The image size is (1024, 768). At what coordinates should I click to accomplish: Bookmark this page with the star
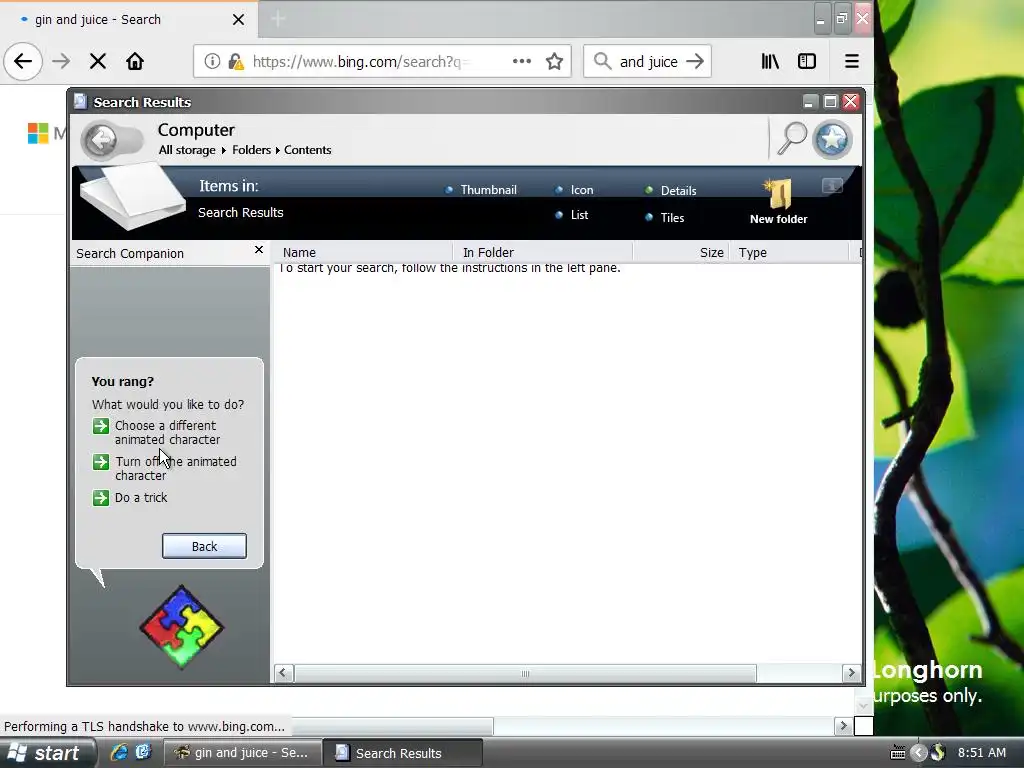(x=554, y=61)
